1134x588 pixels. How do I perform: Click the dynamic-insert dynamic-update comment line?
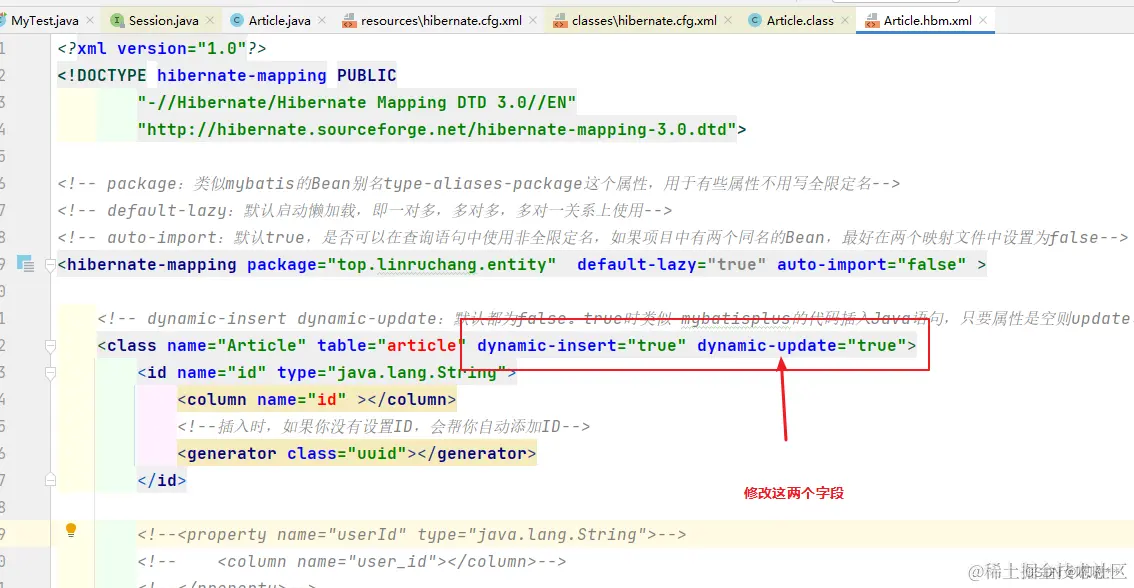[x=613, y=318]
